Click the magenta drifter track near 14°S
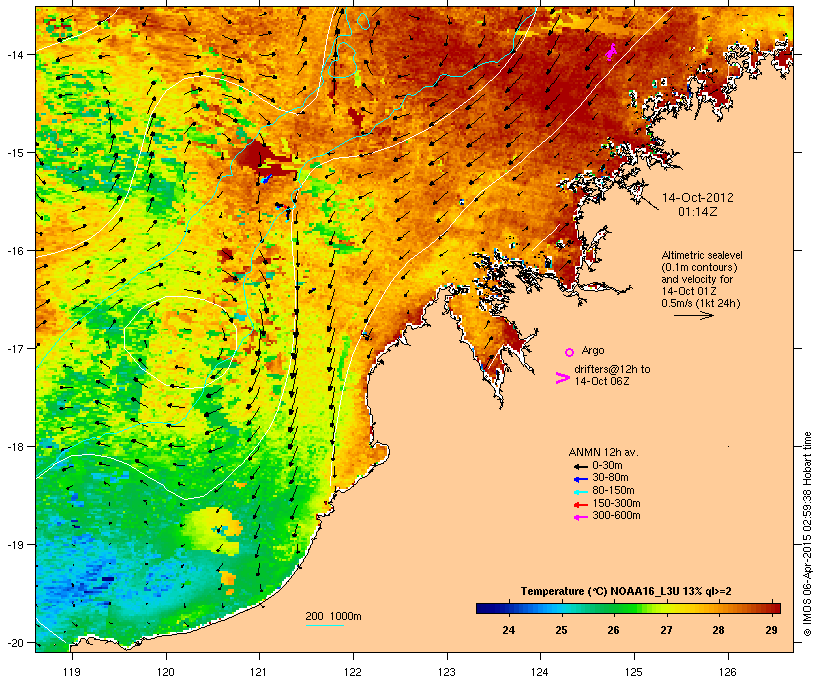 tap(611, 52)
